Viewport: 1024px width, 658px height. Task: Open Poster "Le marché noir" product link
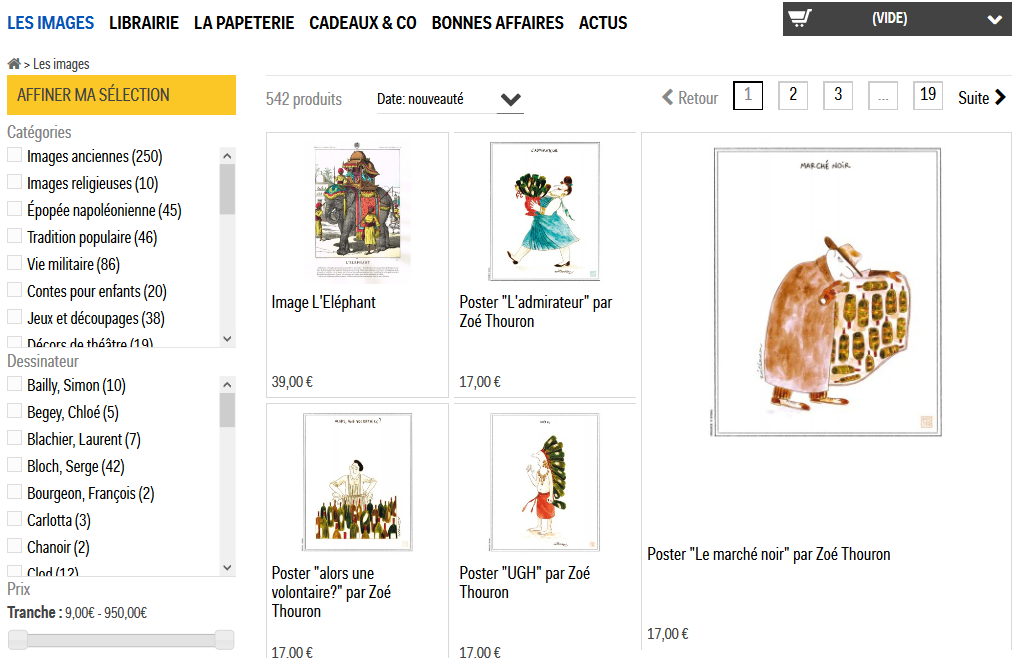[768, 554]
